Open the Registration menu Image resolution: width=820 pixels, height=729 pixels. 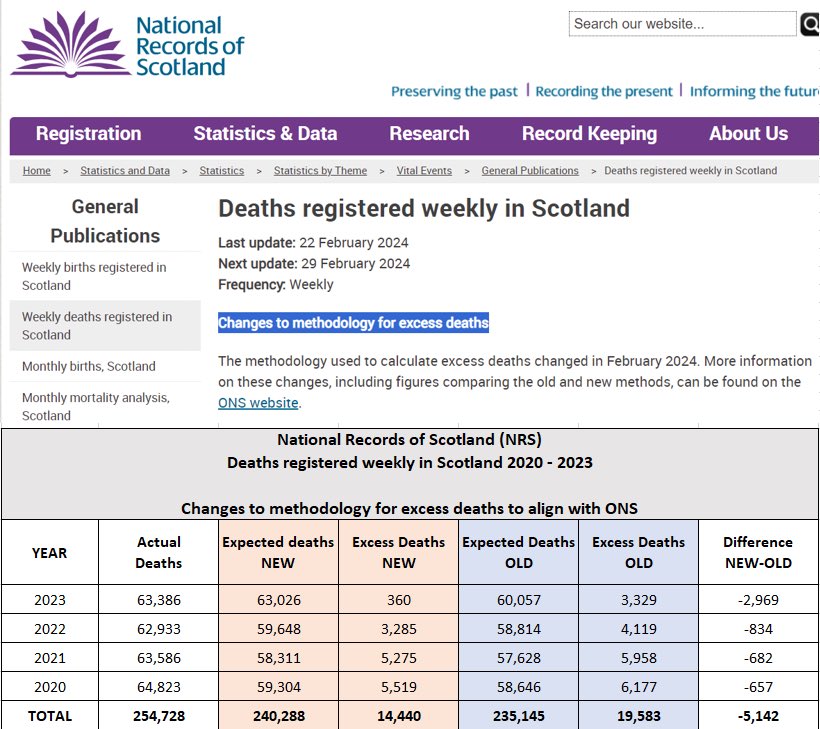[88, 134]
